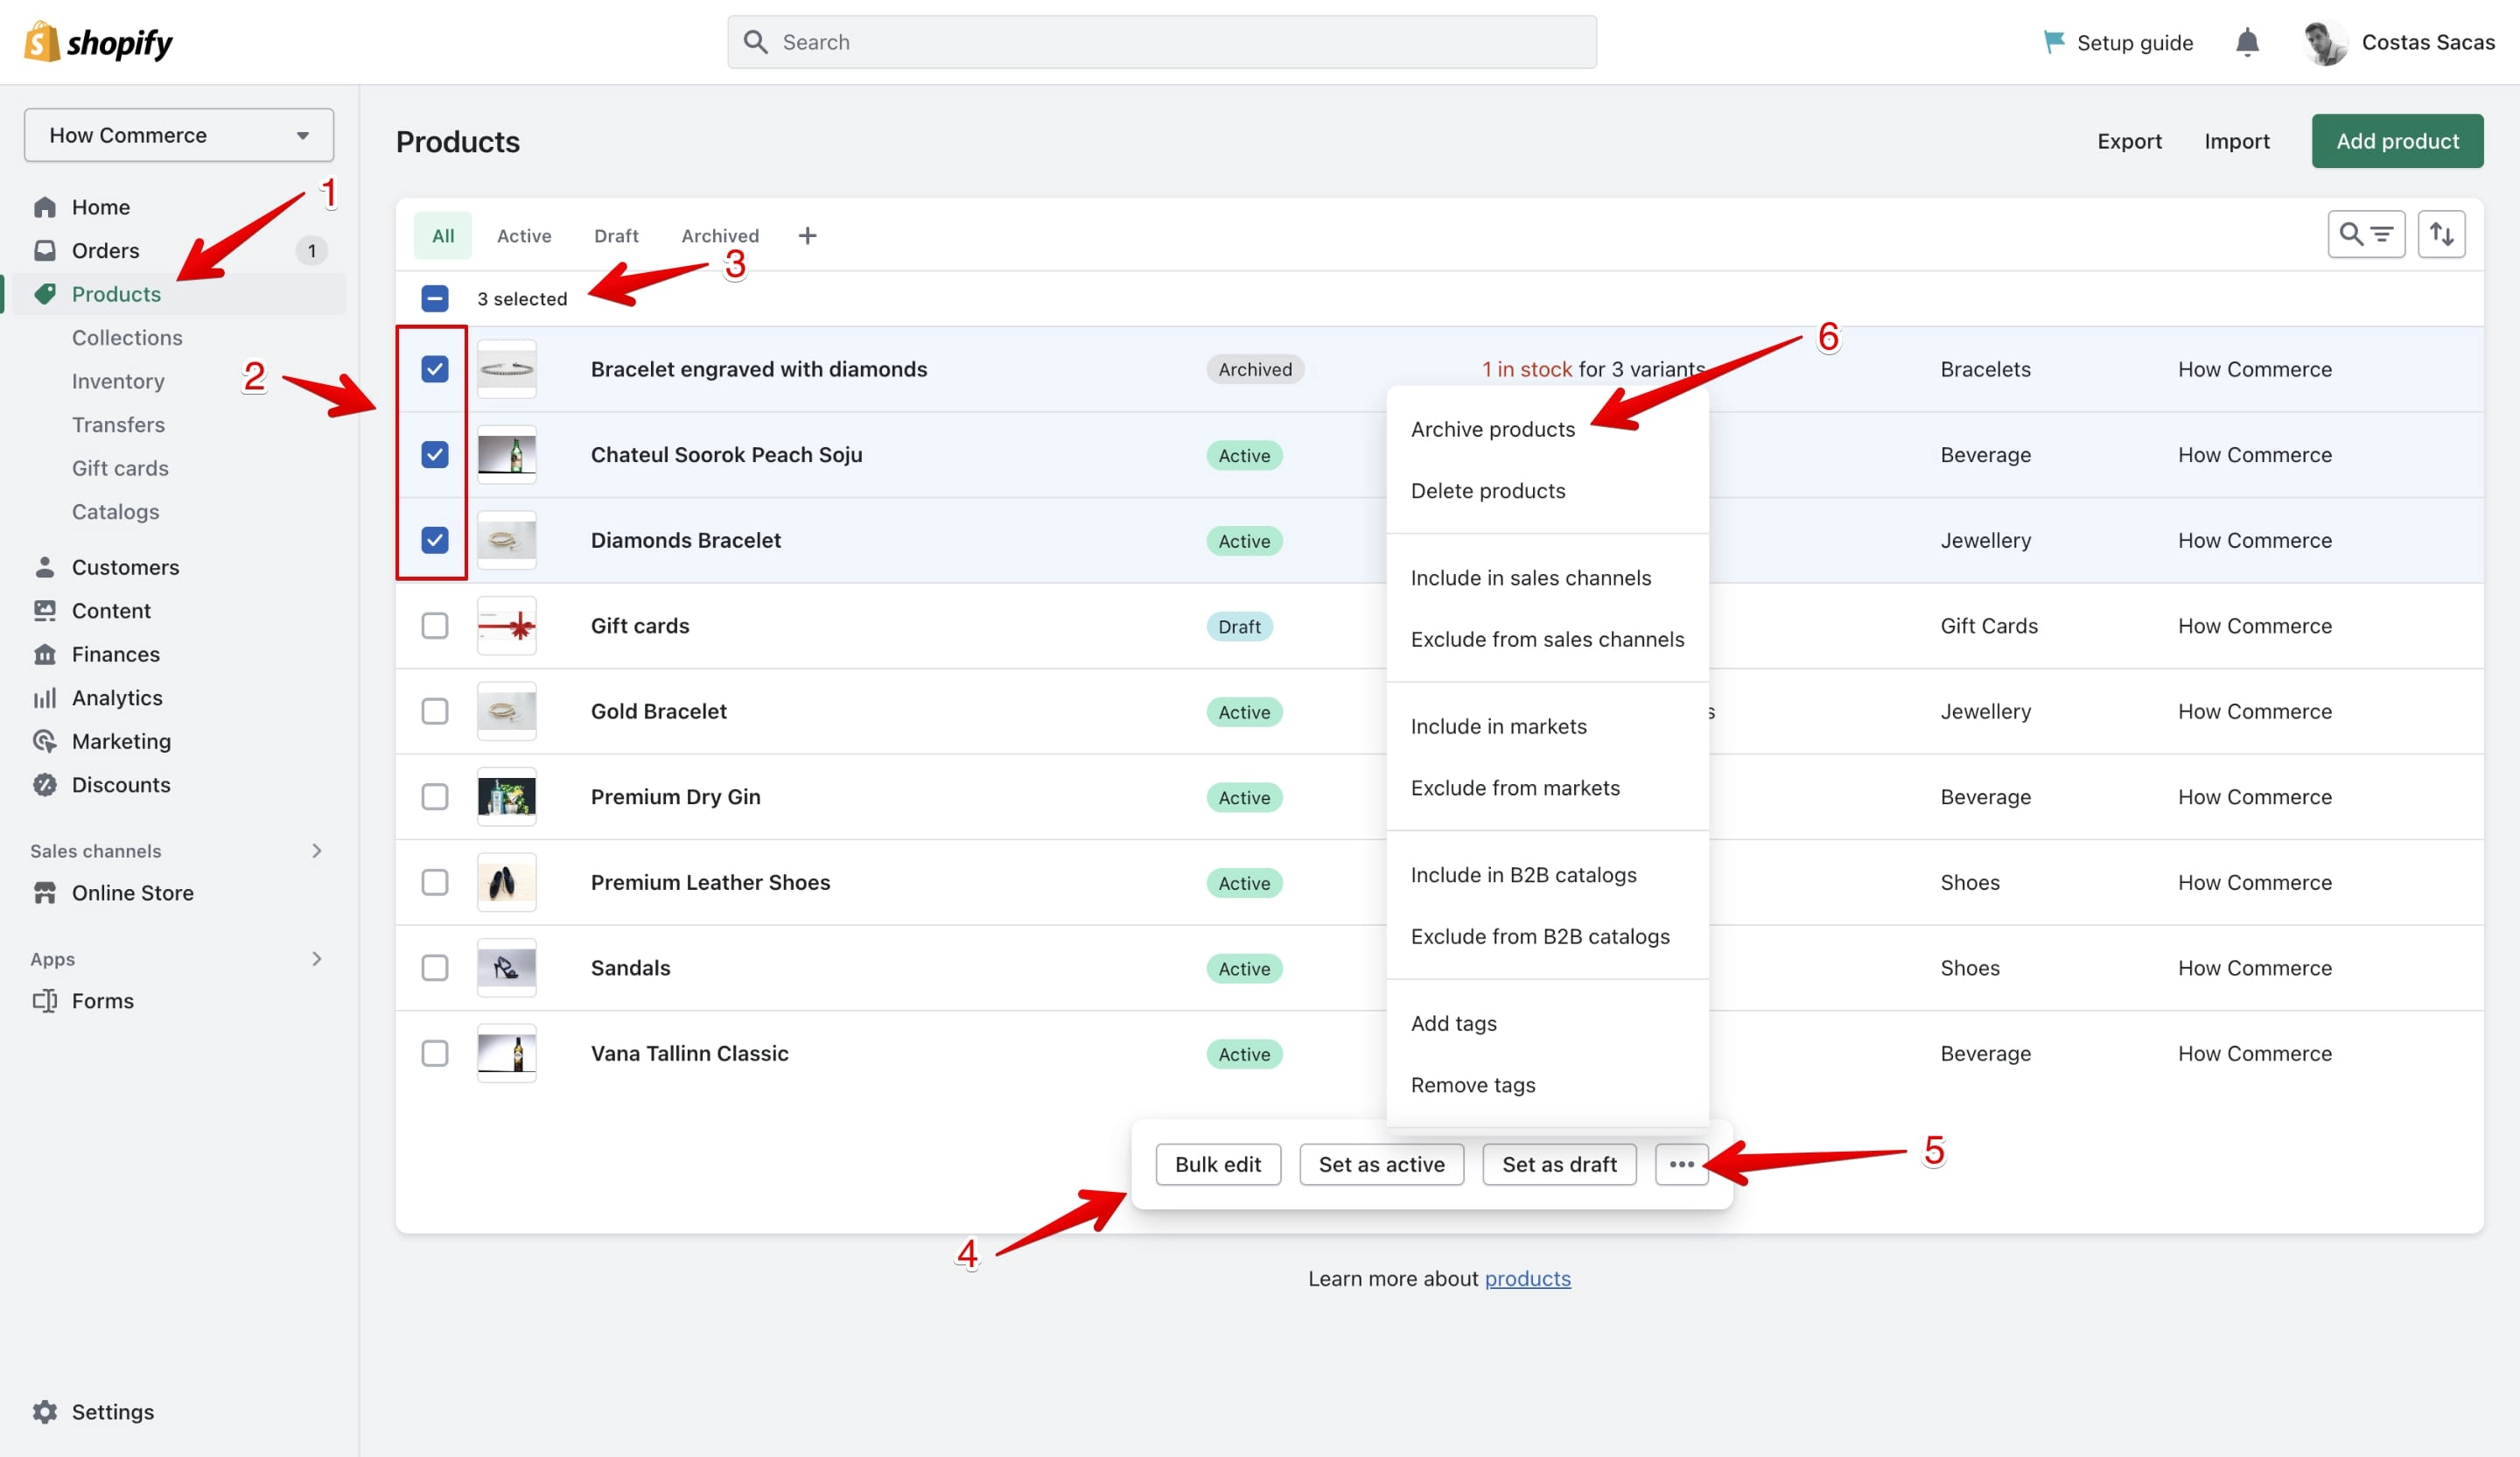The height and width of the screenshot is (1457, 2520).
Task: Choose Delete products from the menu
Action: [1488, 491]
